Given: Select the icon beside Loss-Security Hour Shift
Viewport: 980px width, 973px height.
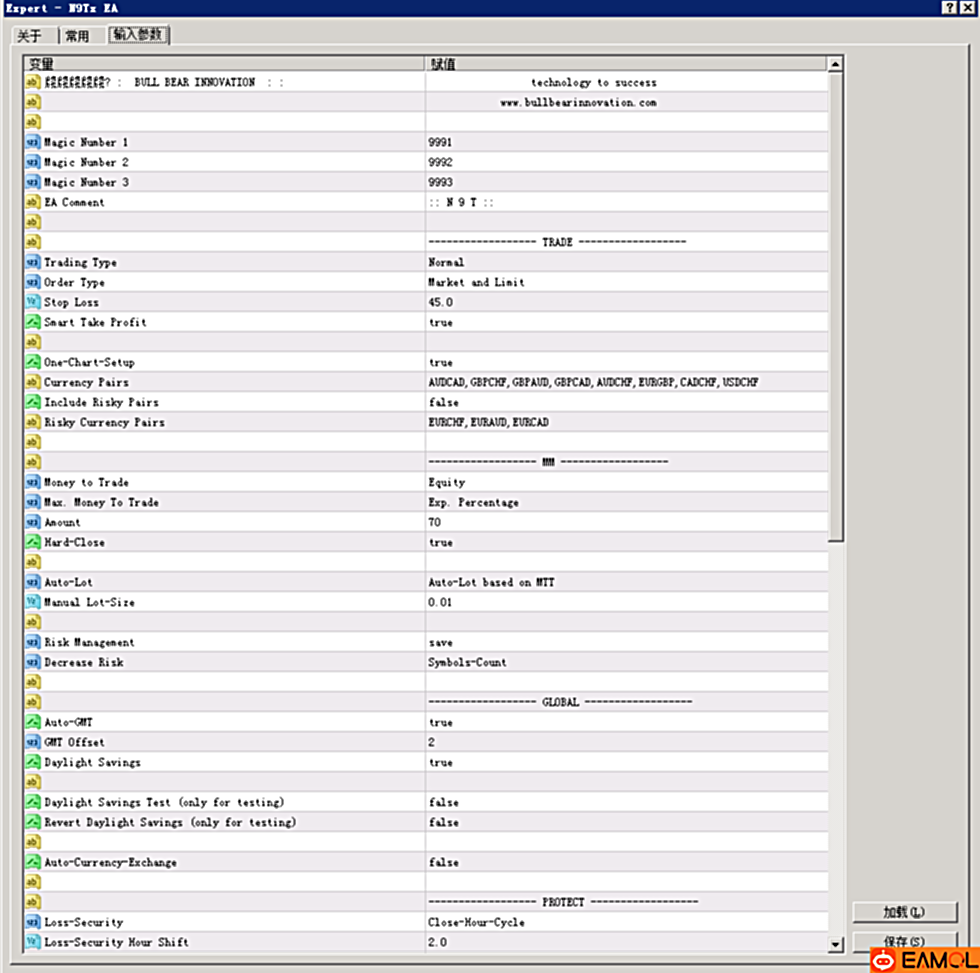Looking at the screenshot, I should tap(32, 942).
